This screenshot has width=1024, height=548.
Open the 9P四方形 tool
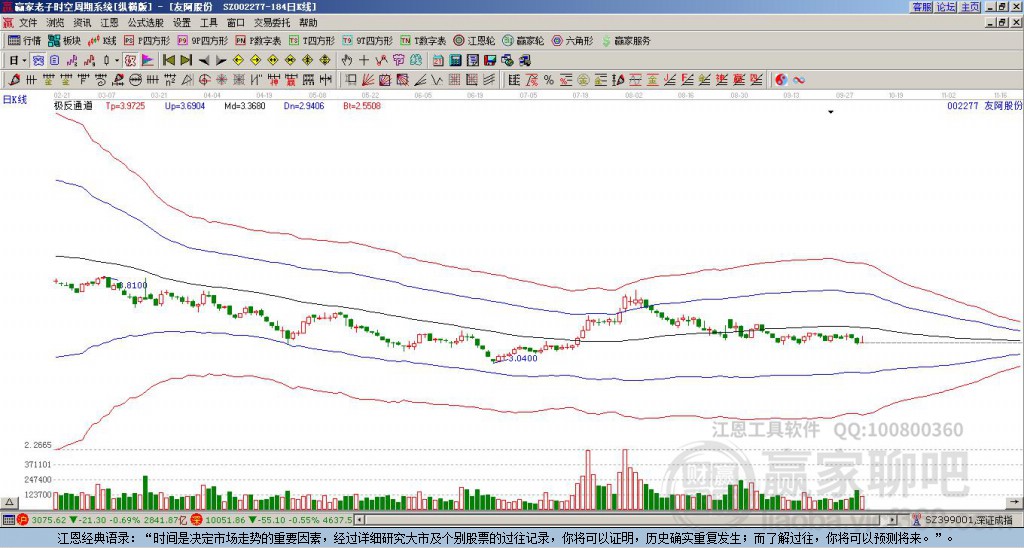point(203,40)
